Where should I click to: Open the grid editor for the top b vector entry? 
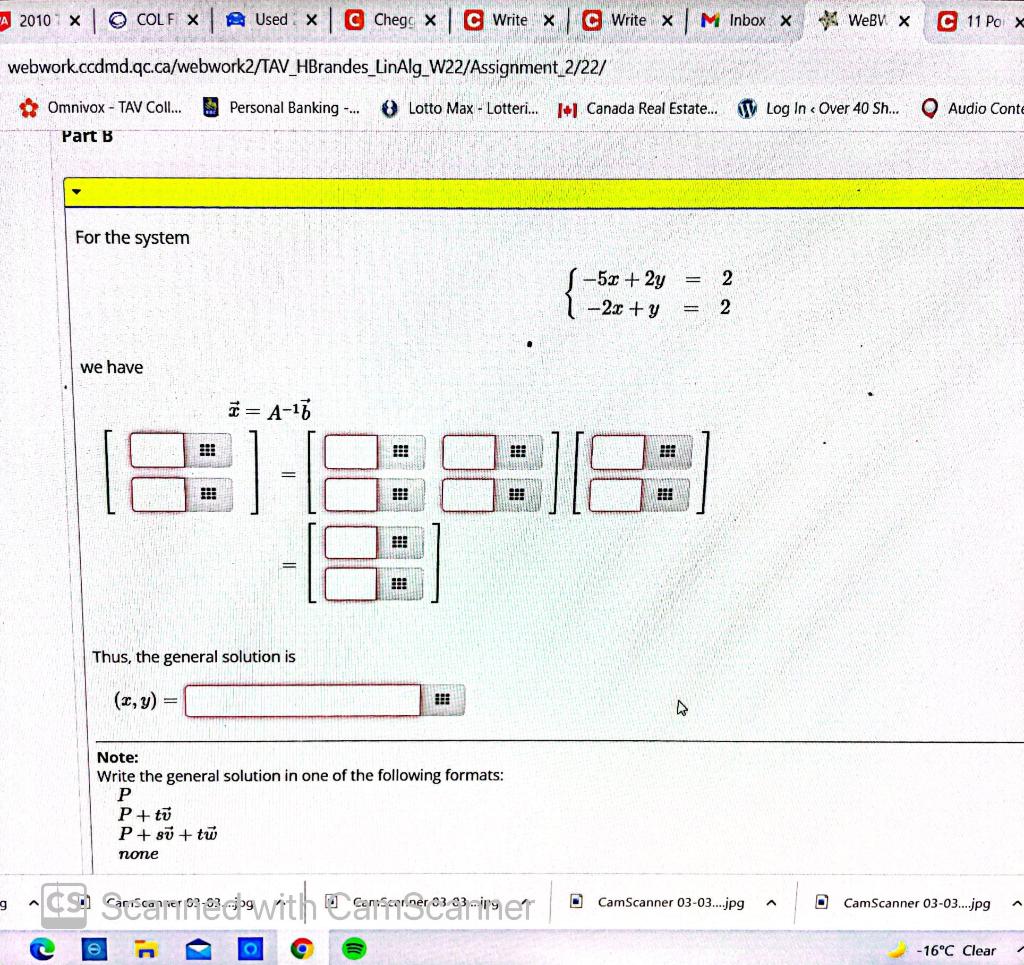pos(667,452)
